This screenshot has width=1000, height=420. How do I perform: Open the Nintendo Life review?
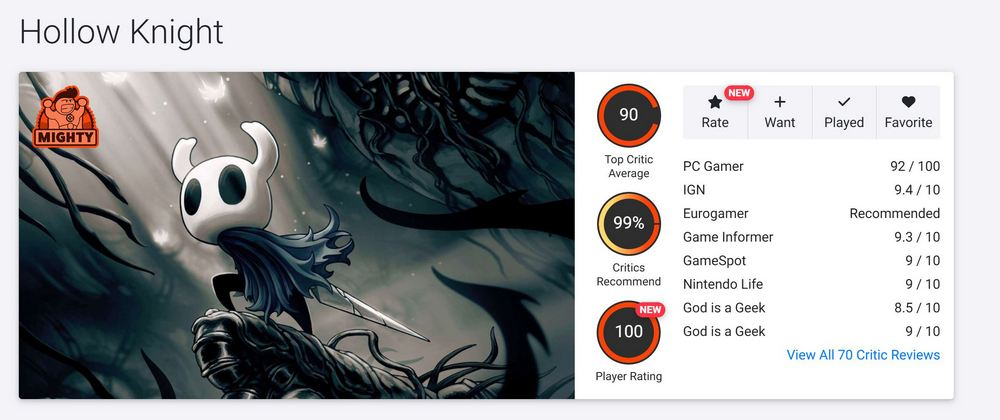(811, 284)
